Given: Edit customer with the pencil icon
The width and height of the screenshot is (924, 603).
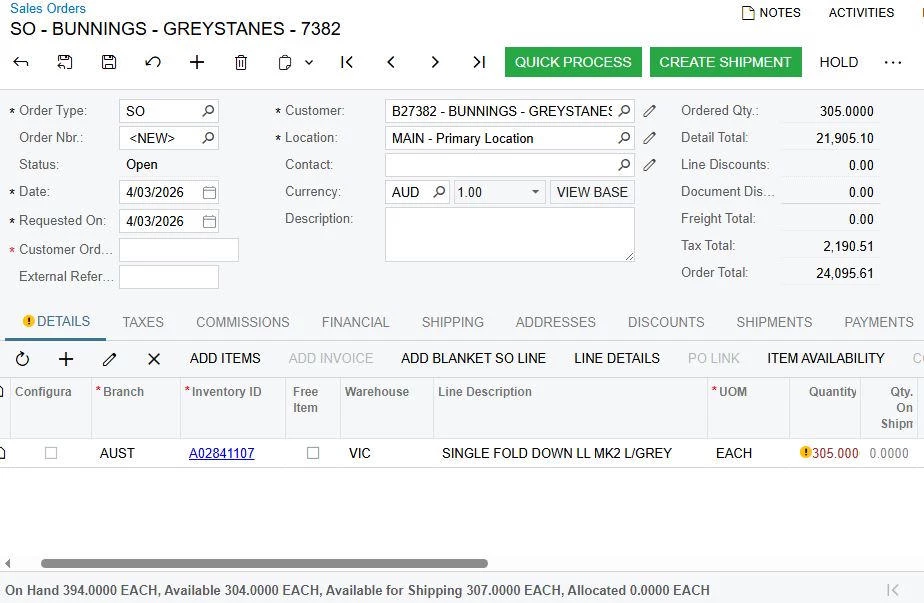Looking at the screenshot, I should (649, 111).
